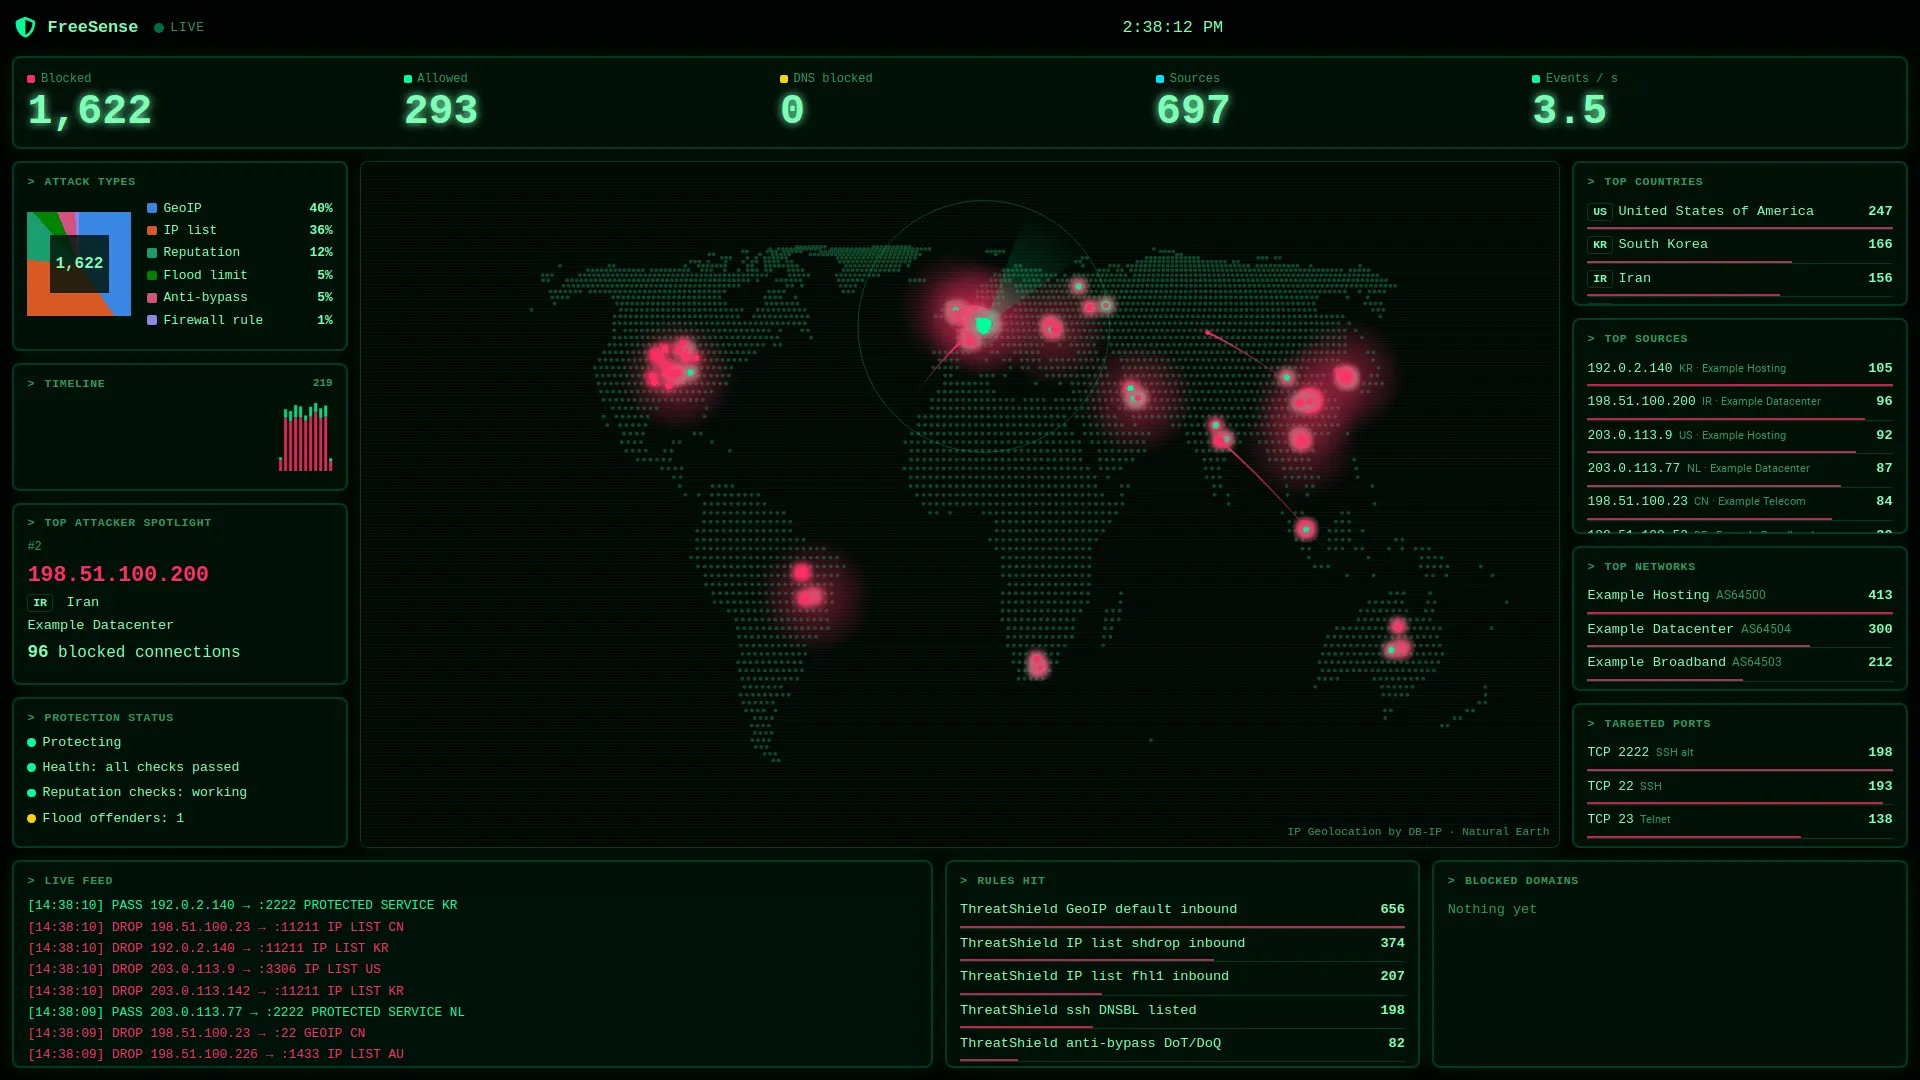The width and height of the screenshot is (1920, 1080).
Task: Click the Protecting status indicator dot
Action: coord(31,743)
